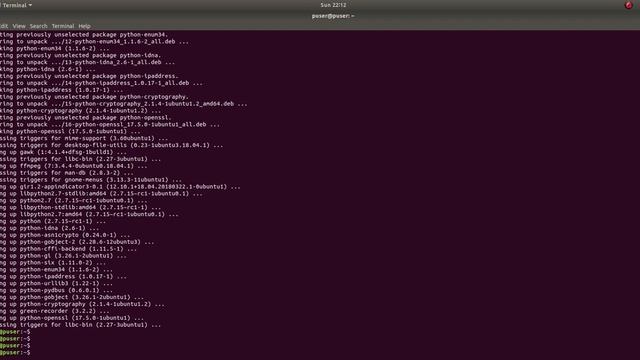
Task: Click the python-gobject-2 setup line
Action: 77,242
